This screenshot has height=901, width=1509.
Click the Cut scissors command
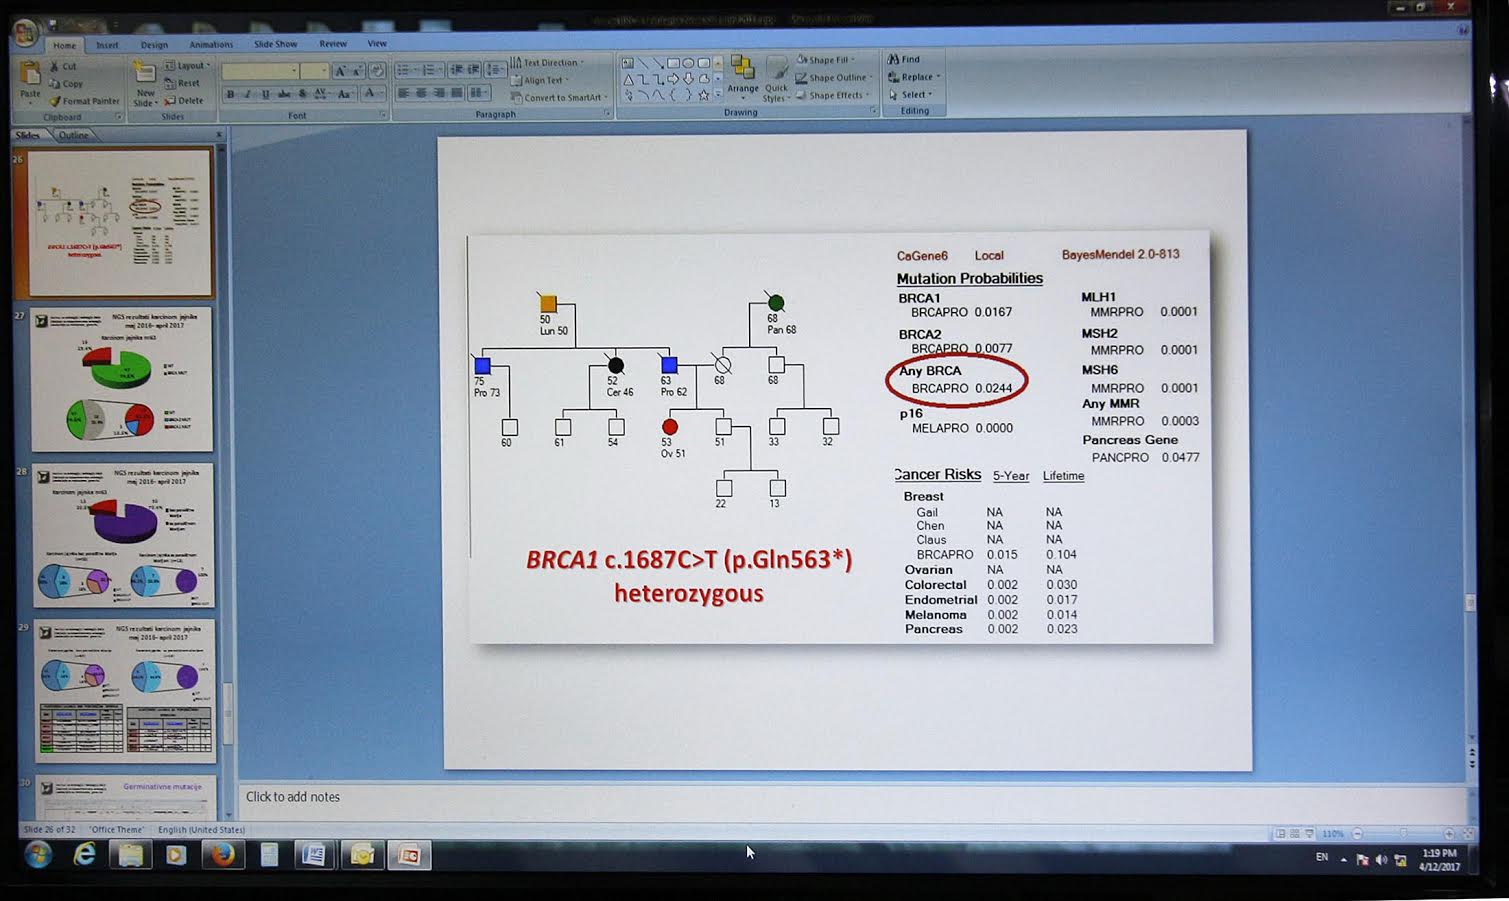[x=63, y=67]
